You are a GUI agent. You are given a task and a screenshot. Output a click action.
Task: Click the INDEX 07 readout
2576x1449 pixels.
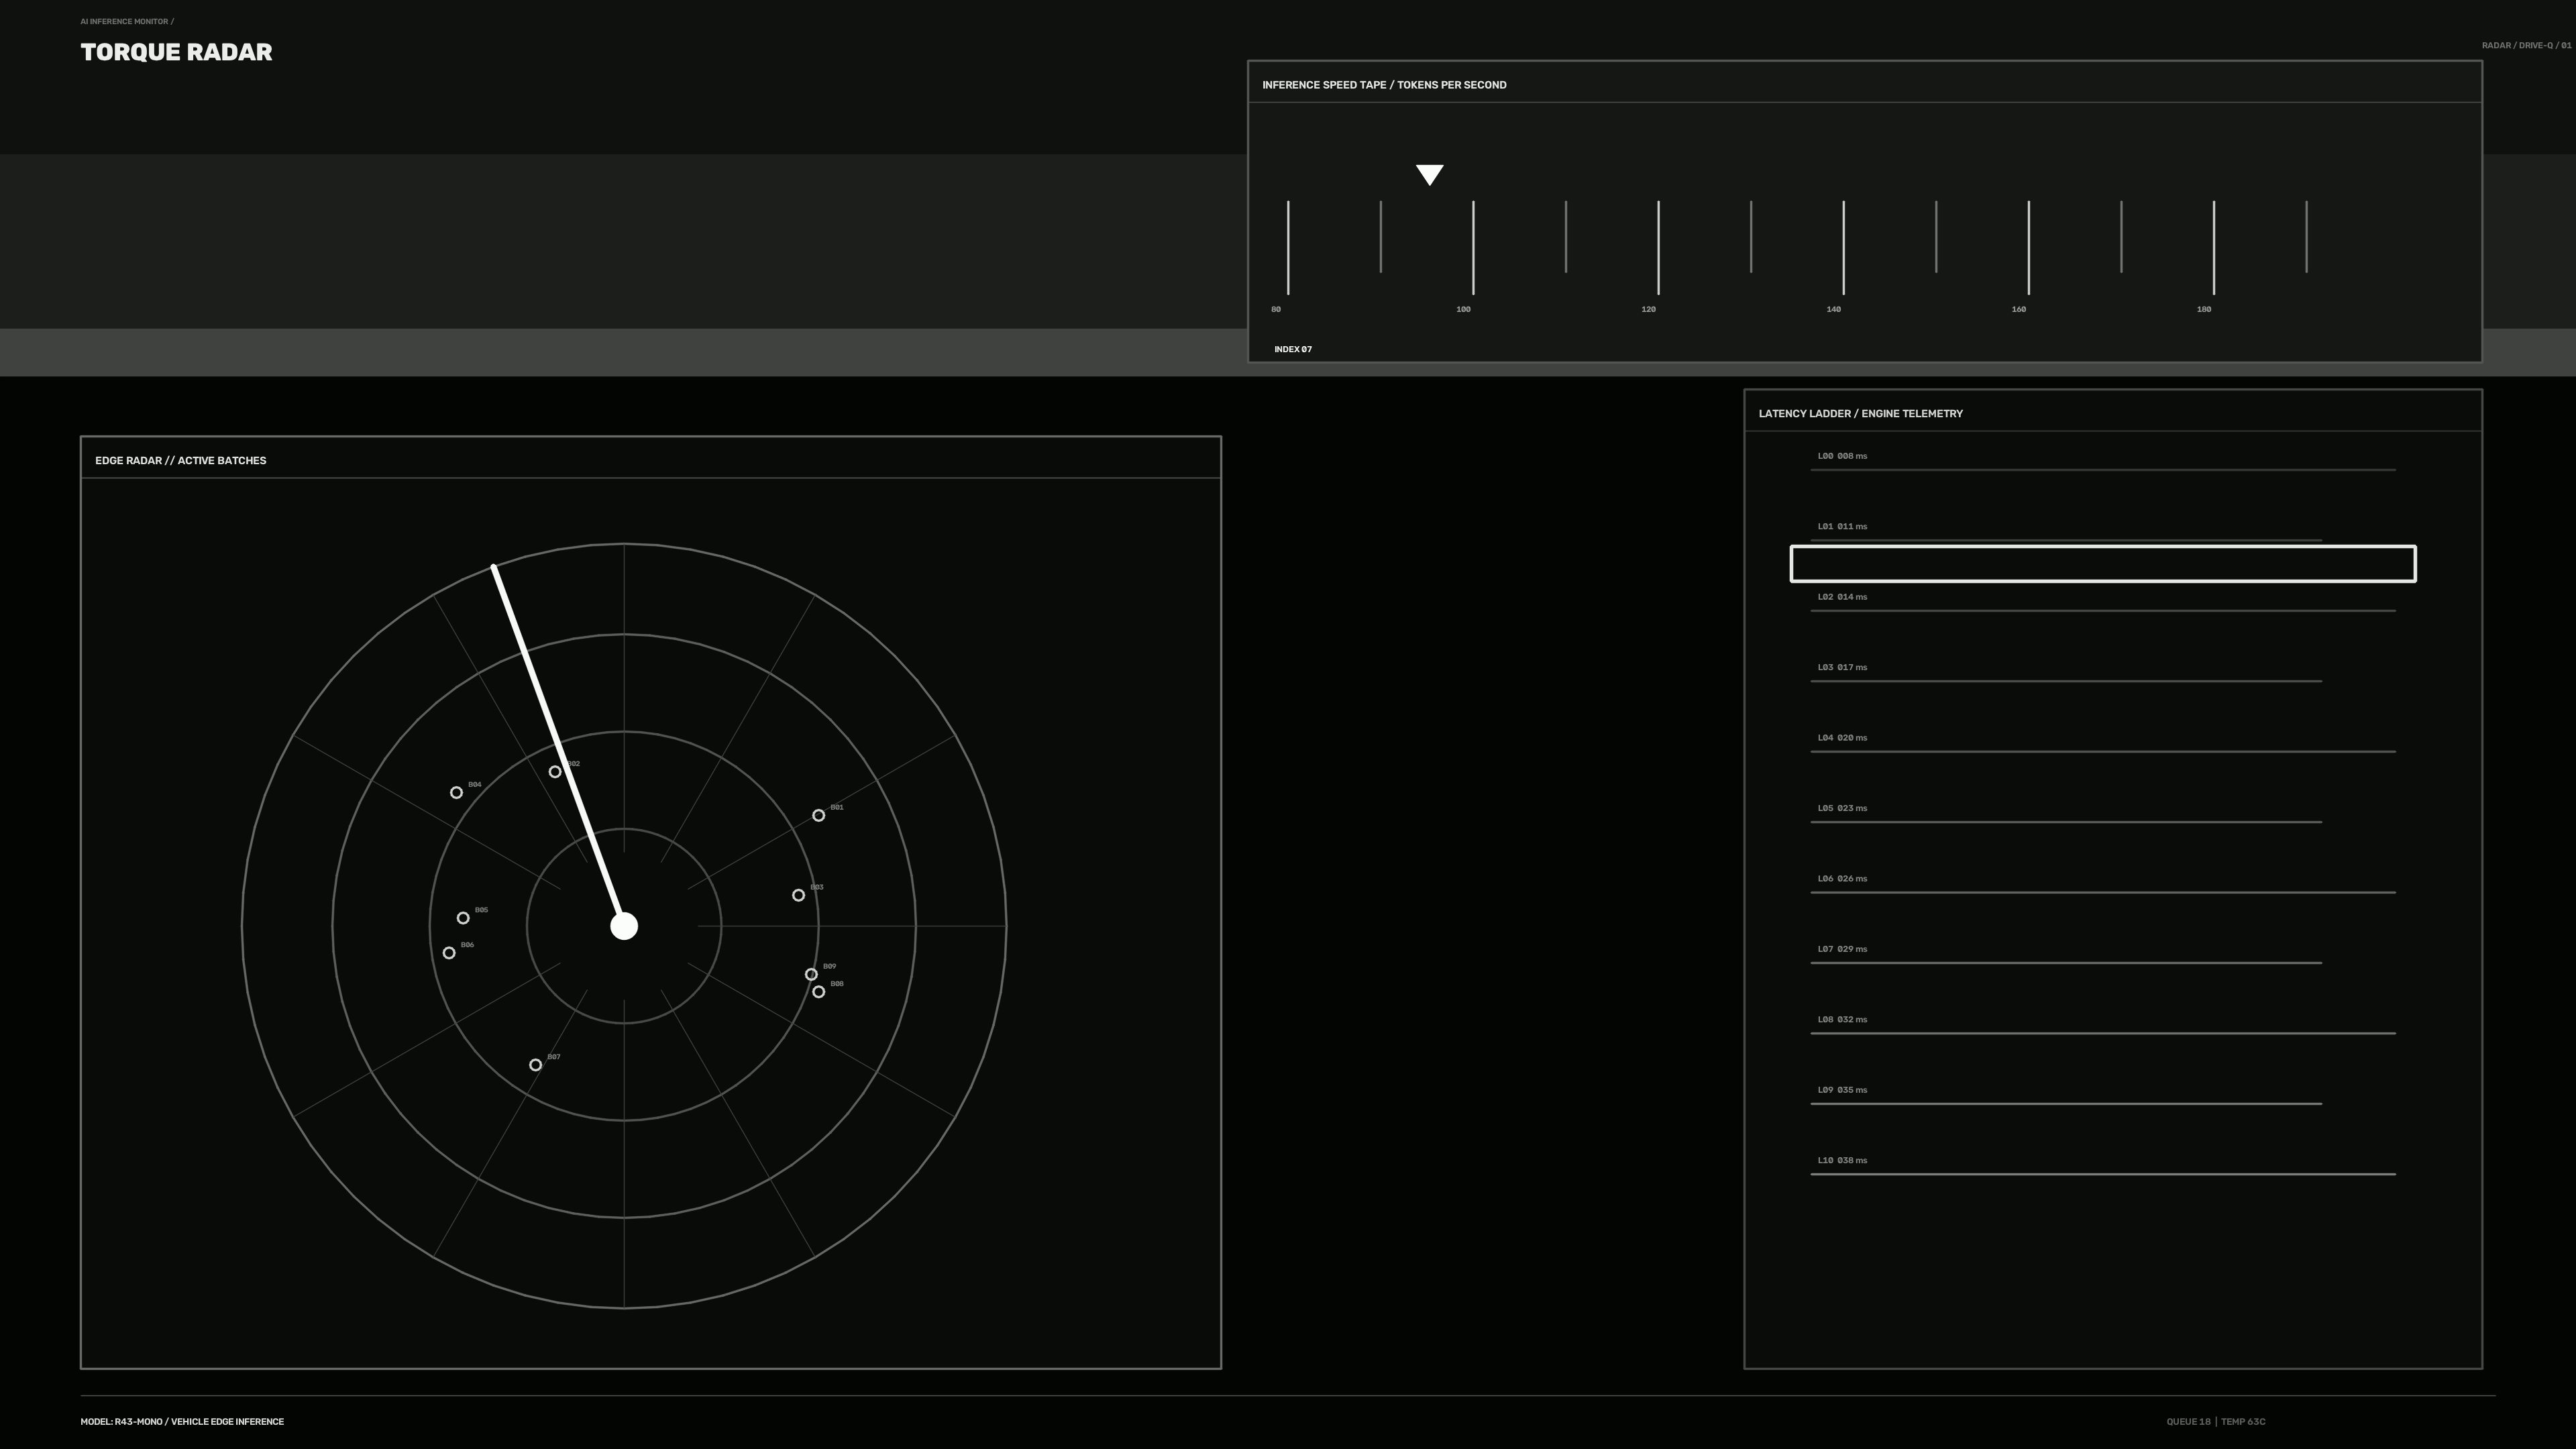click(x=1293, y=349)
